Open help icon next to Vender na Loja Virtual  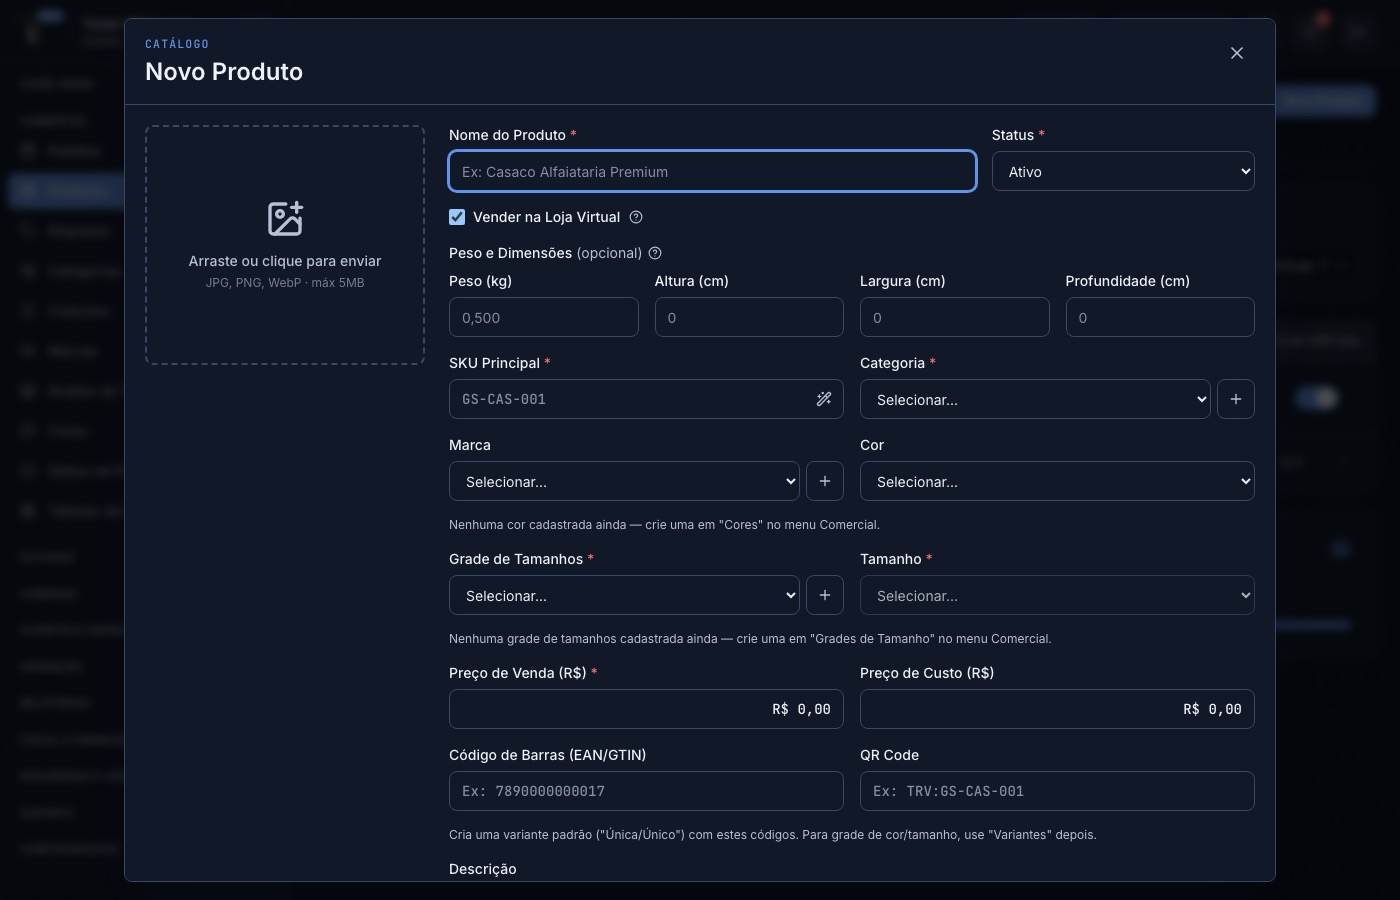pos(636,217)
